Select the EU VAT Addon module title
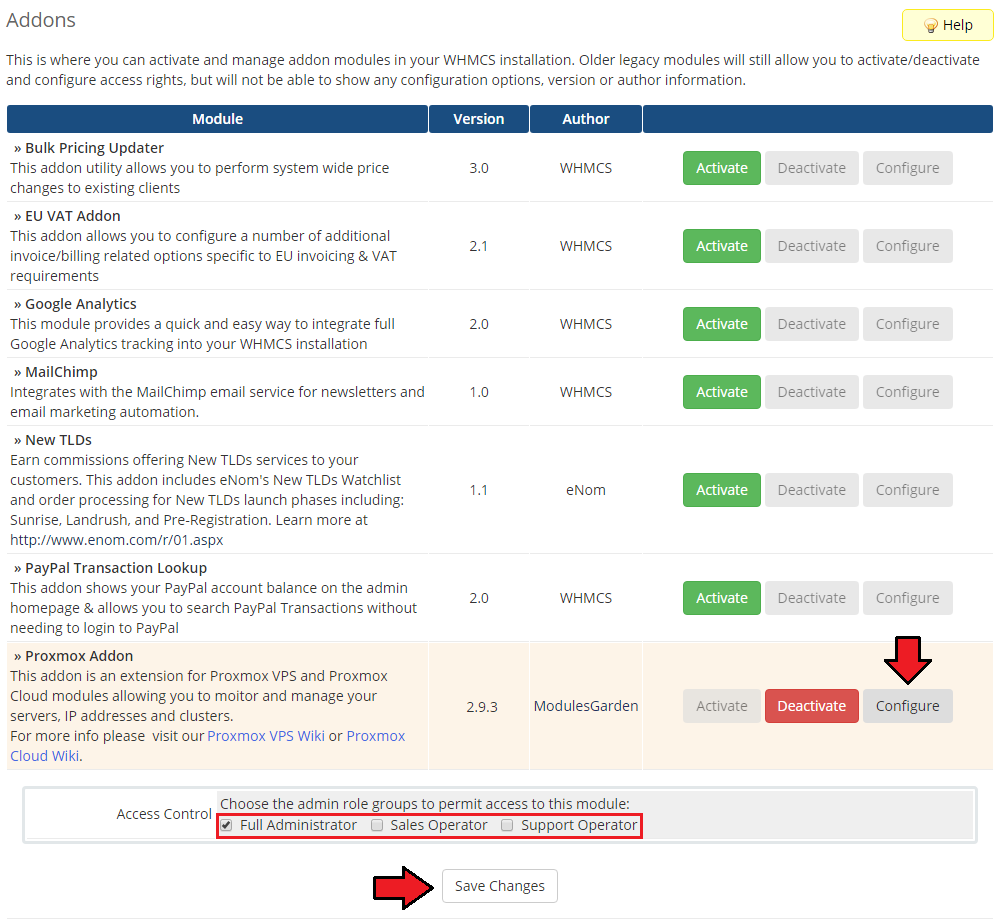Viewport: 998px width, 923px height. [73, 216]
